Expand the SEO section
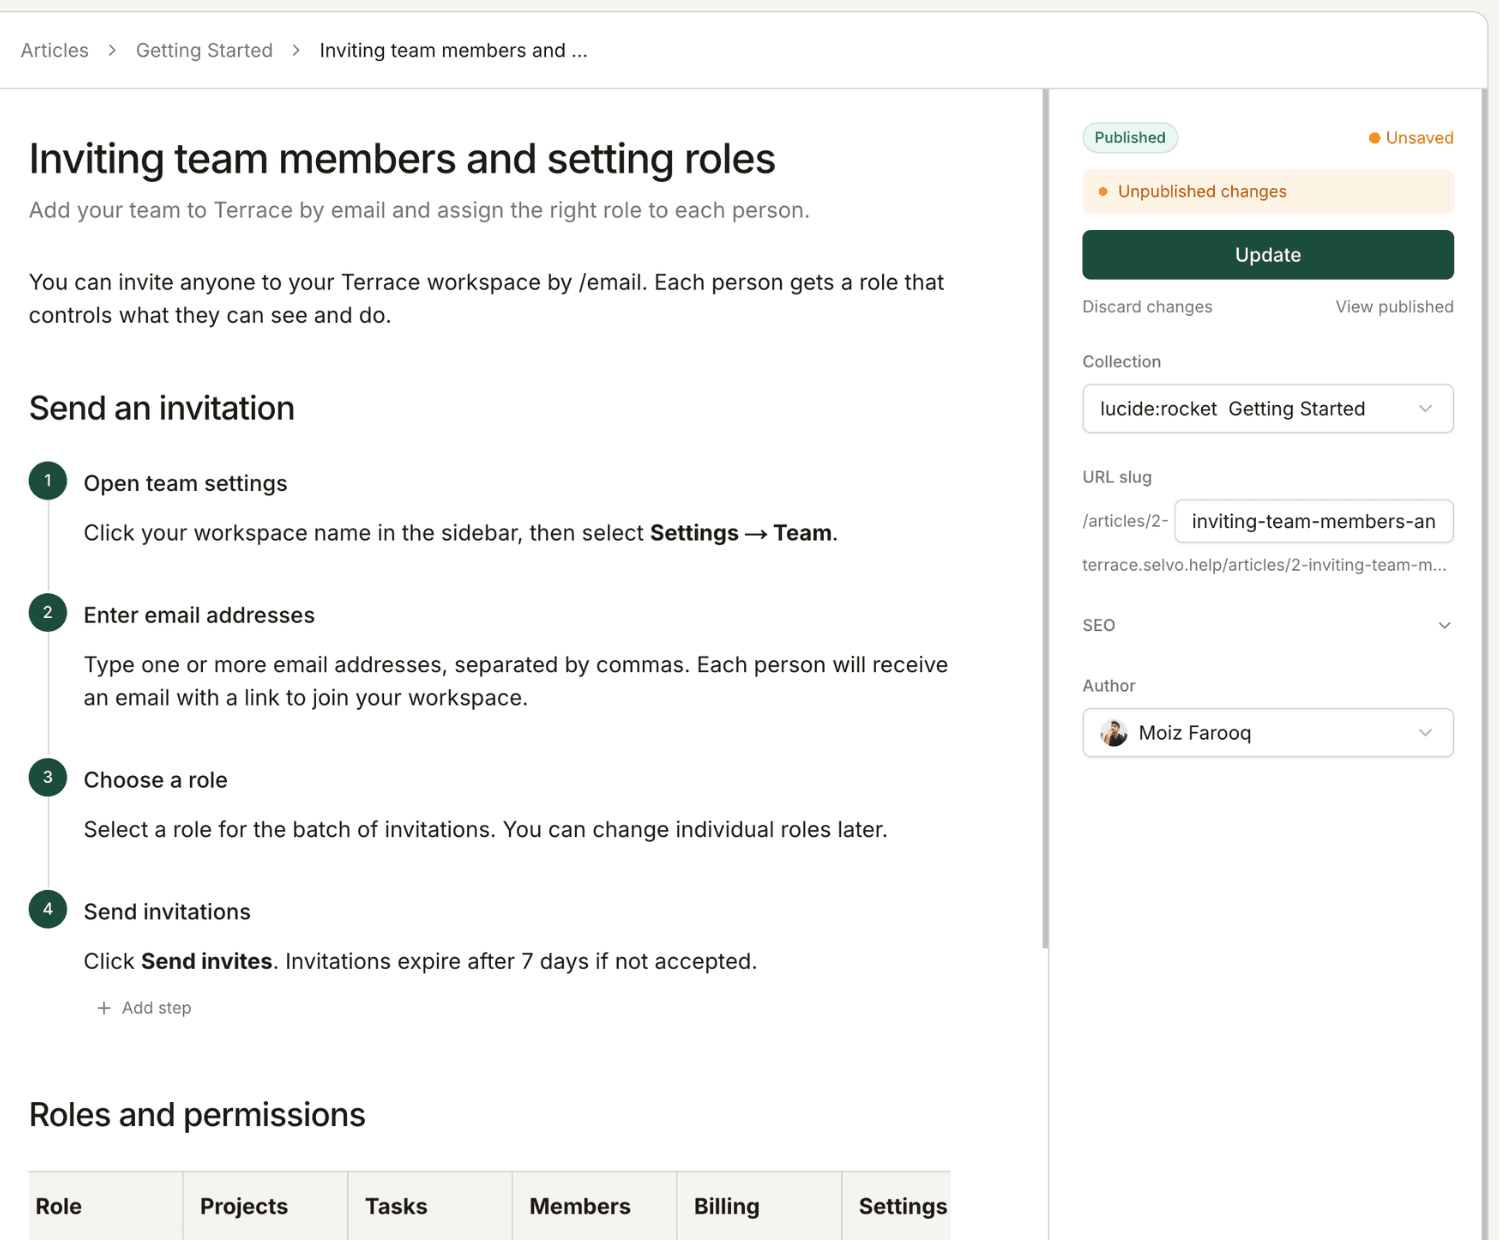The image size is (1500, 1240). 1267,625
